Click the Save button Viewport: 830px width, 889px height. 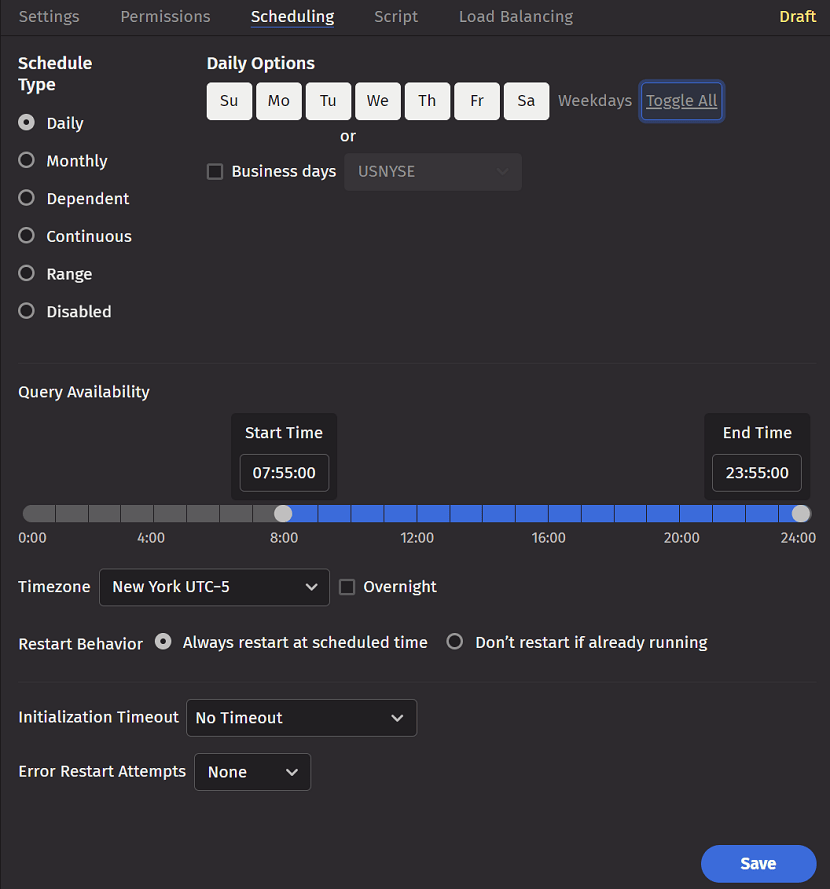pyautogui.click(x=758, y=864)
